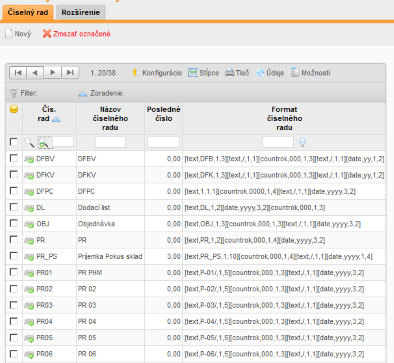Open the DFBV row edit icon

pyautogui.click(x=29, y=159)
